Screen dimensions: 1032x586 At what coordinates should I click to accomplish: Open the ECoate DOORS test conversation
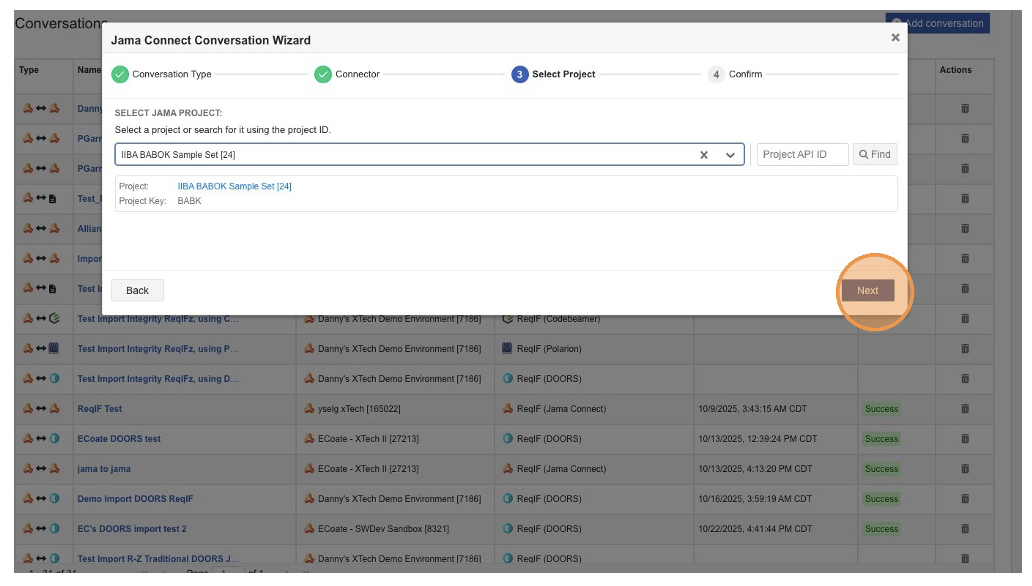pos(119,439)
